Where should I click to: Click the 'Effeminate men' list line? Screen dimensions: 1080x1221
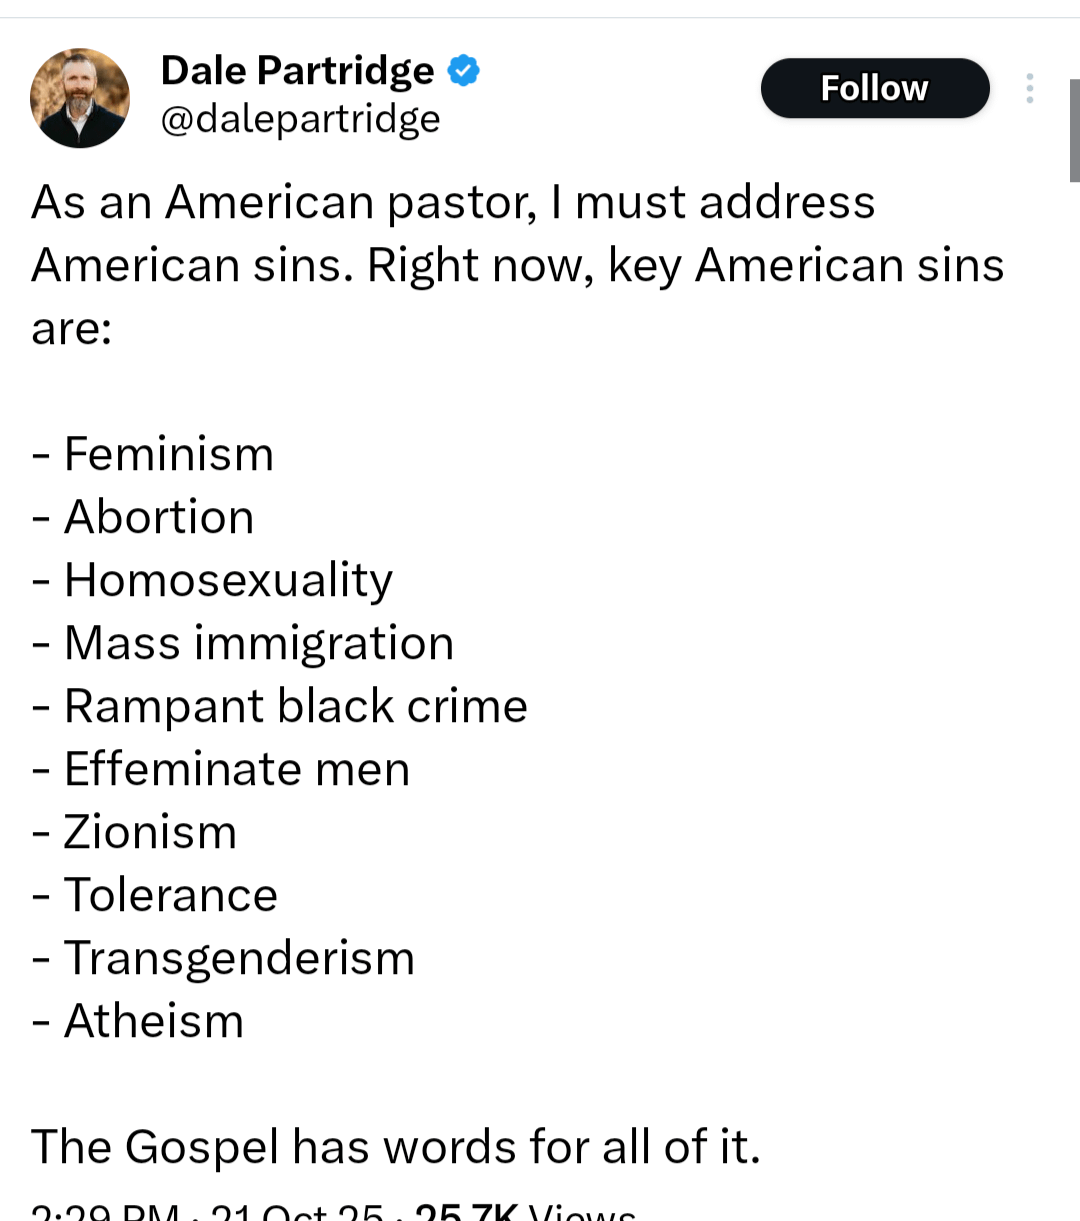(x=236, y=769)
